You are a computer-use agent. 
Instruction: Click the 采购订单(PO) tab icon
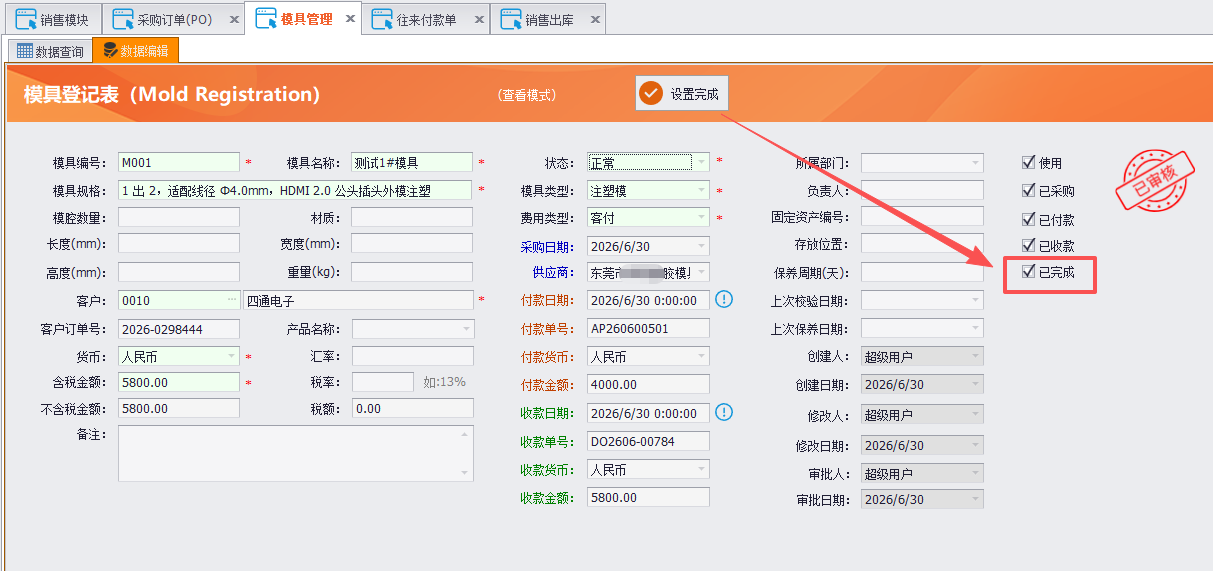(x=123, y=19)
